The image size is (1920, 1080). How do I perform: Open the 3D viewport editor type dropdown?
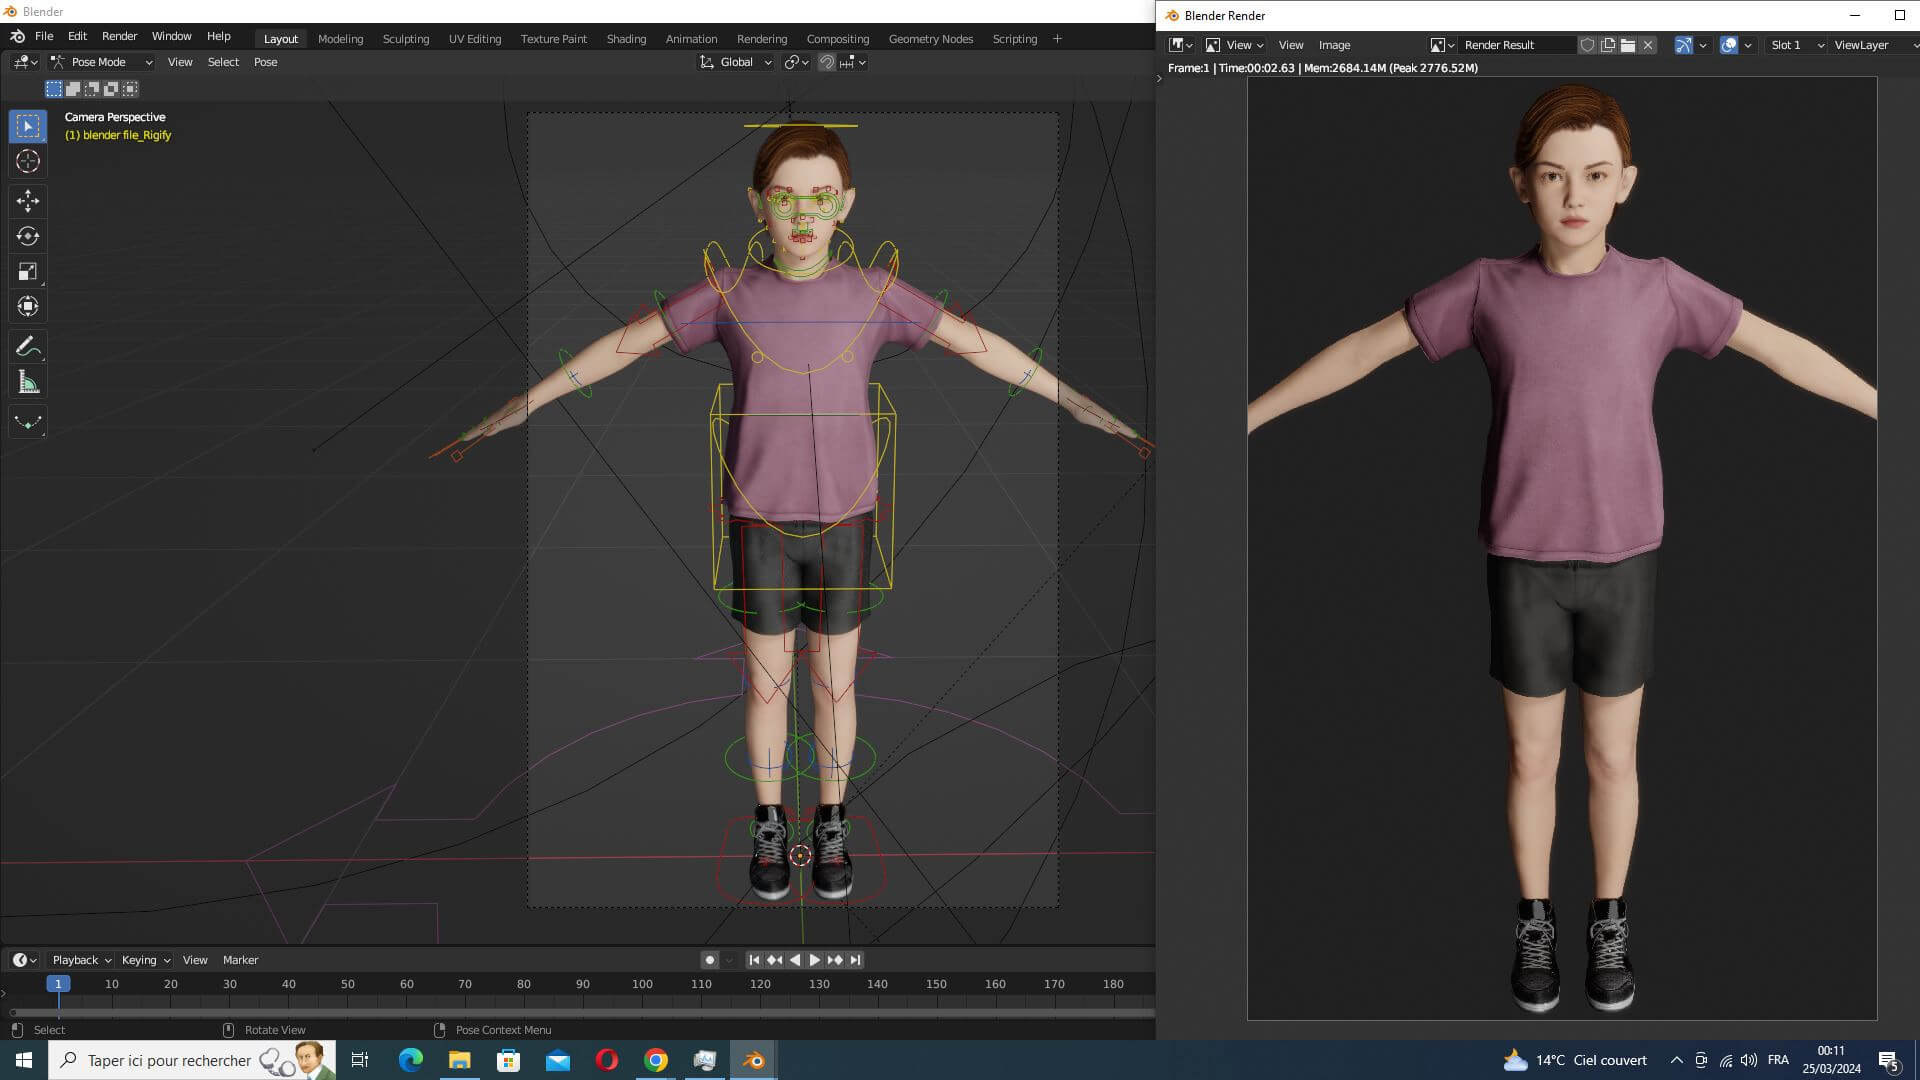point(25,62)
